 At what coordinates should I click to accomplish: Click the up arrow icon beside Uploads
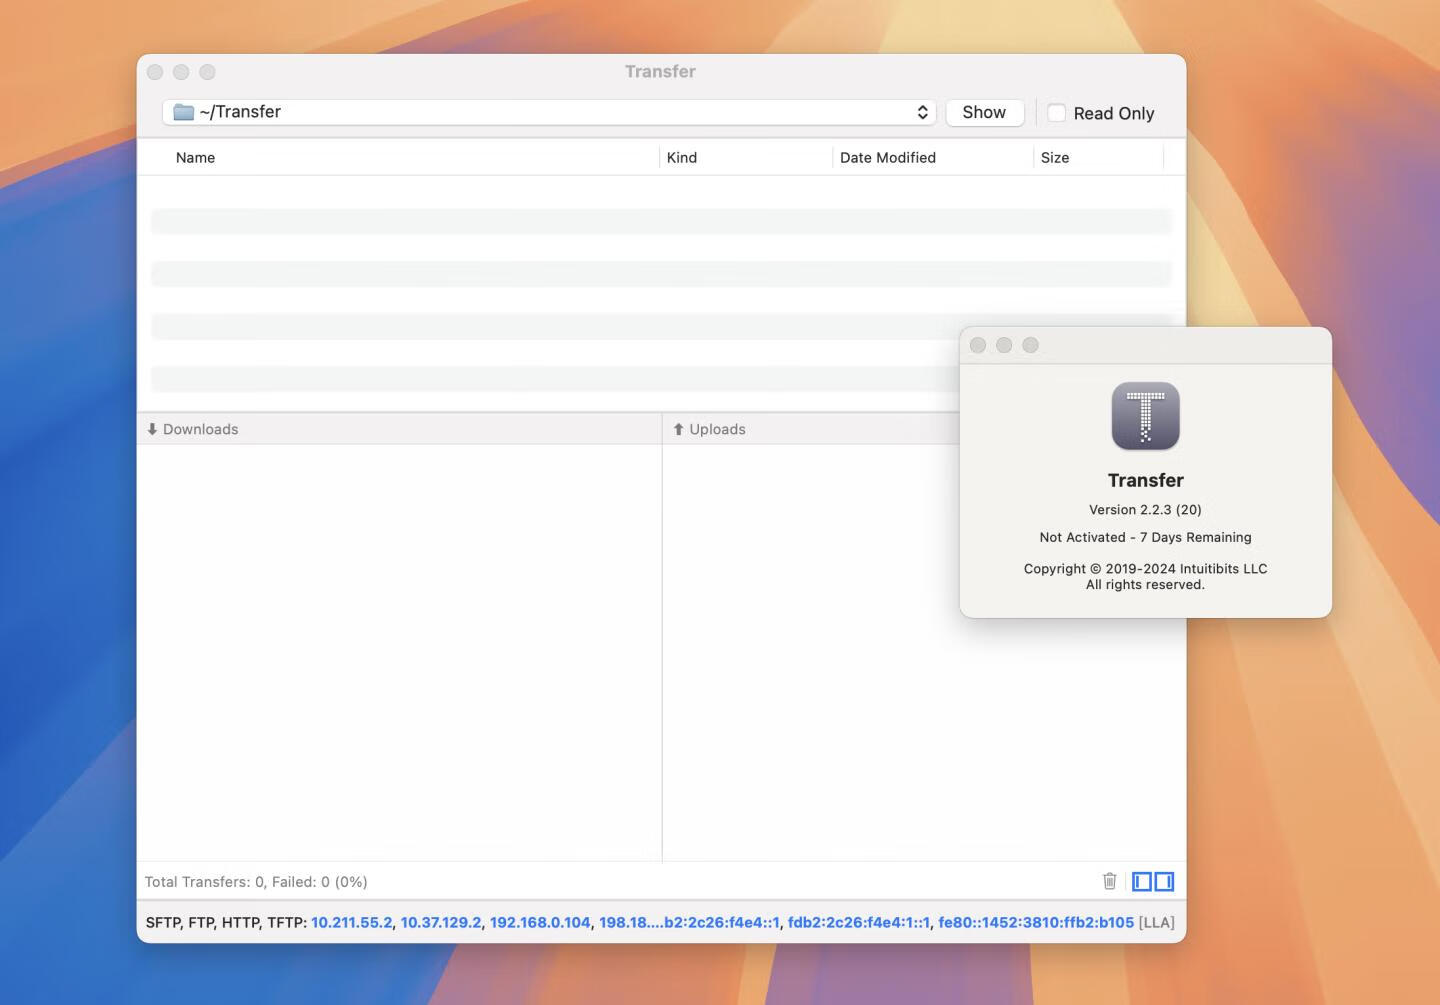coord(678,429)
